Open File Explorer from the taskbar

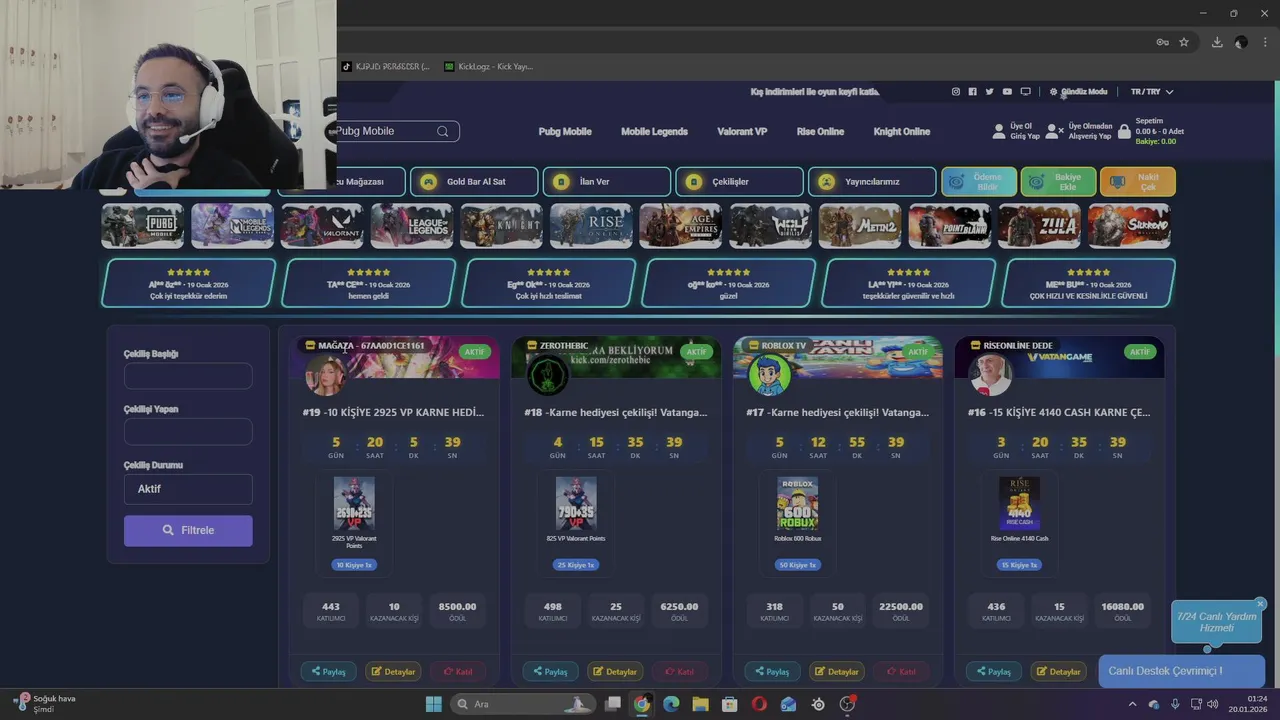point(700,704)
